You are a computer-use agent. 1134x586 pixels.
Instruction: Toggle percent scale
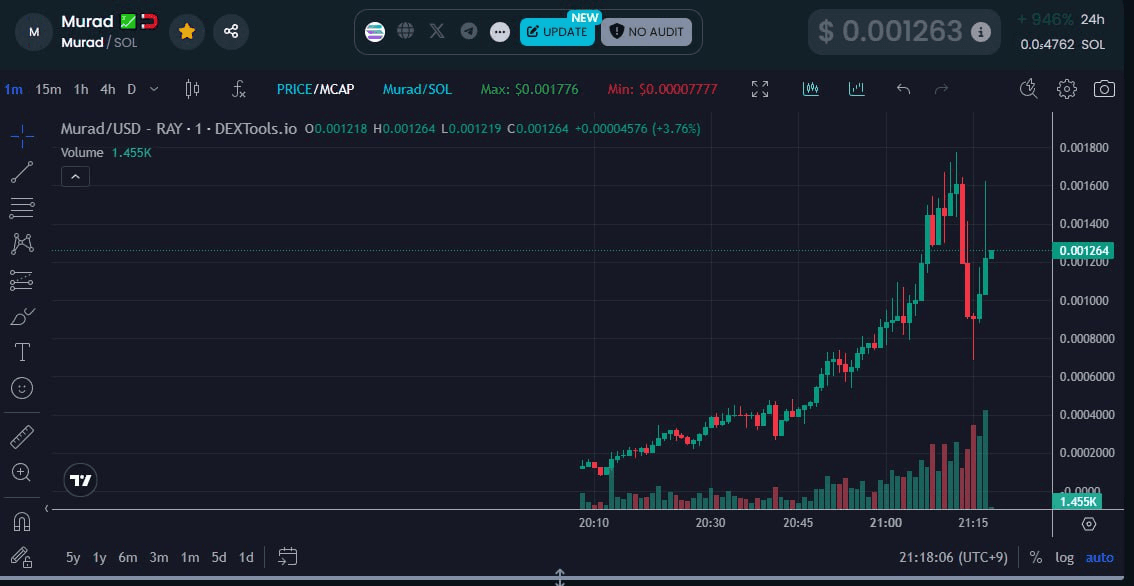[1036, 558]
